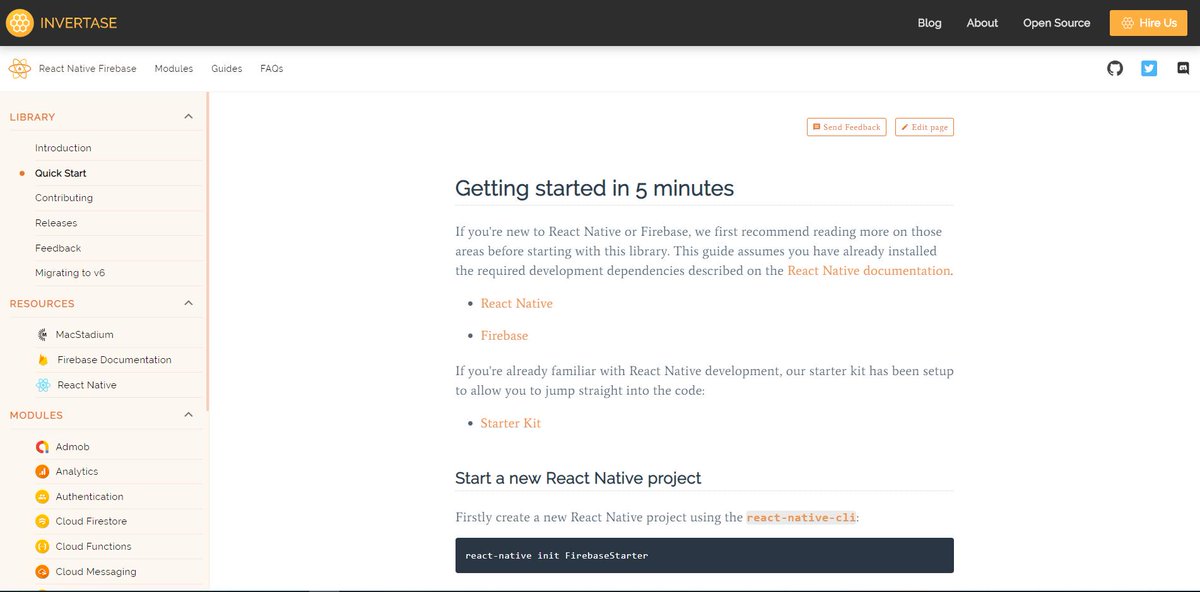
Task: Click the Admob module icon
Action: [x=42, y=447]
